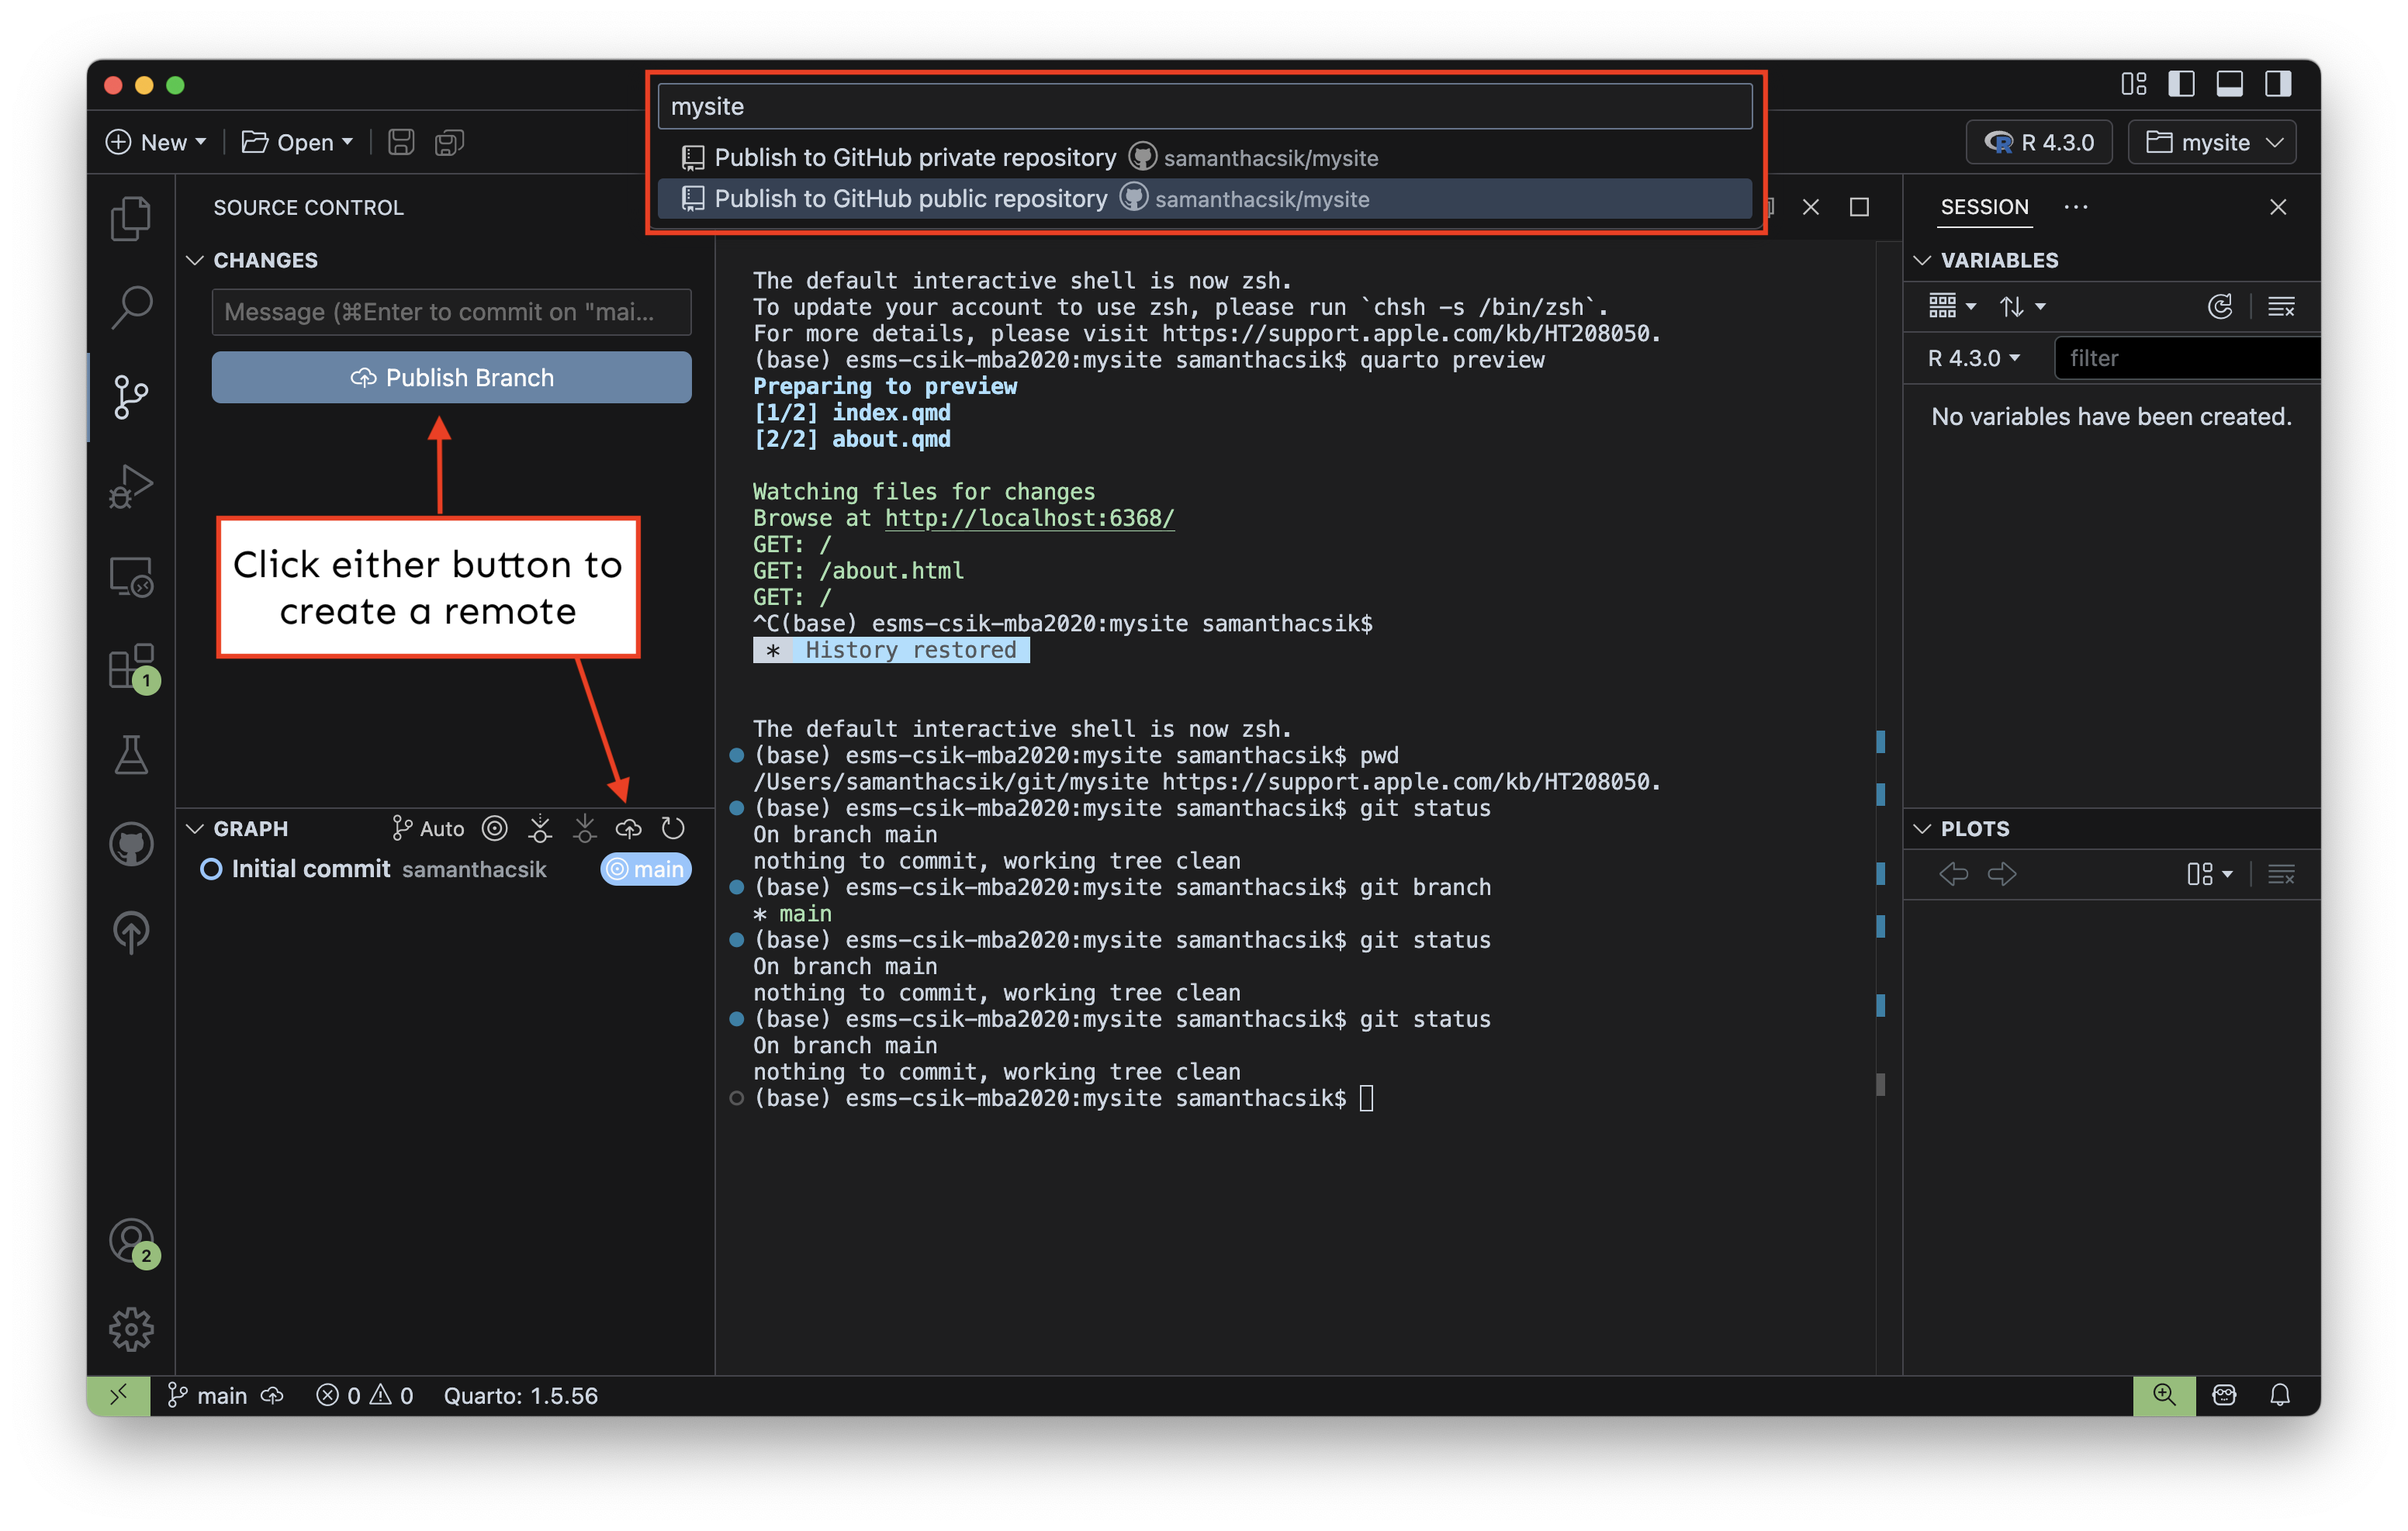2408x1531 pixels.
Task: Open the remote window status bar indicator
Action: click(118, 1395)
